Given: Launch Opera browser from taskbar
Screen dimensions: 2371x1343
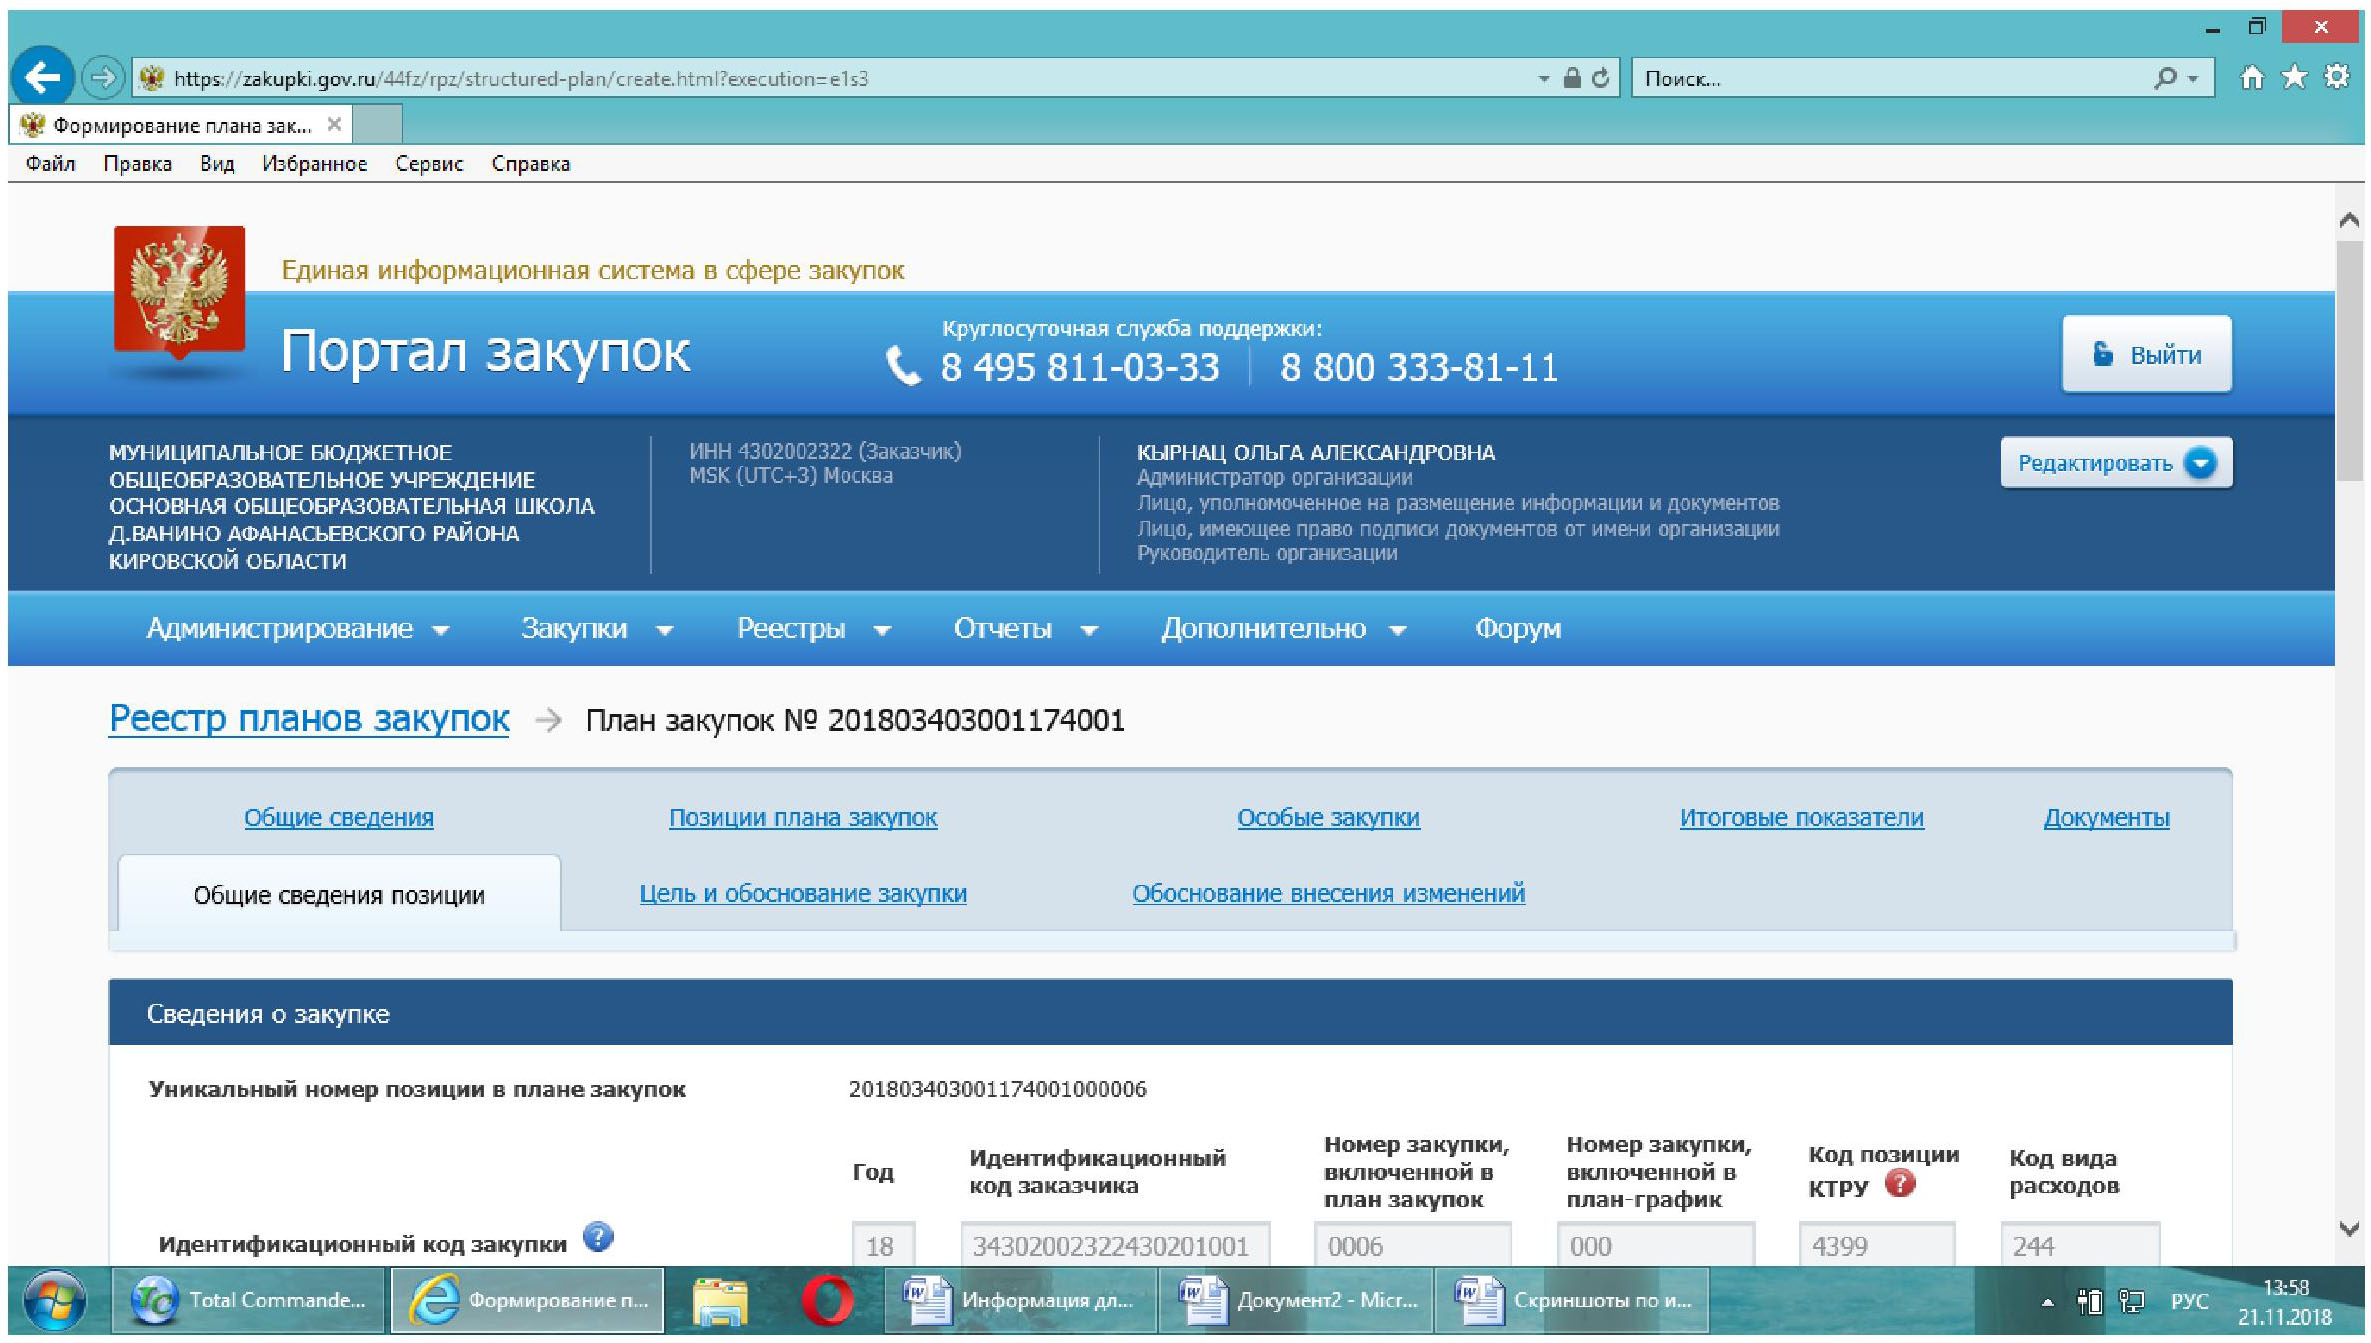Looking at the screenshot, I should coord(827,1300).
